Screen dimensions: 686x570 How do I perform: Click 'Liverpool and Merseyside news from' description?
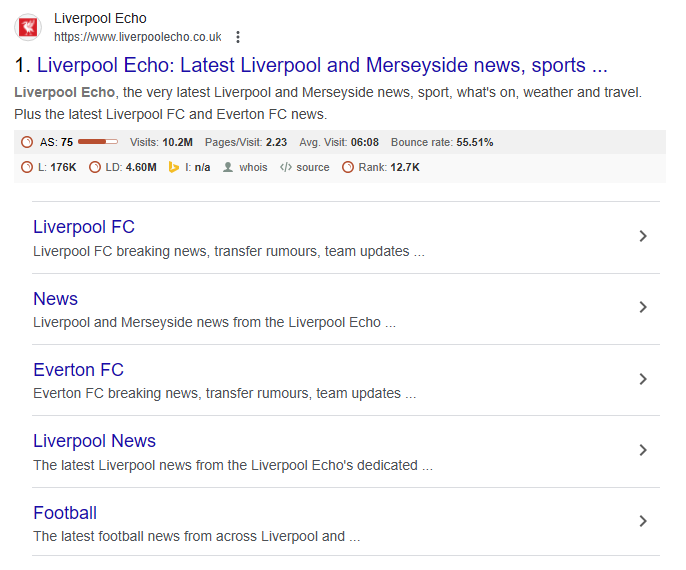pyautogui.click(x=214, y=322)
